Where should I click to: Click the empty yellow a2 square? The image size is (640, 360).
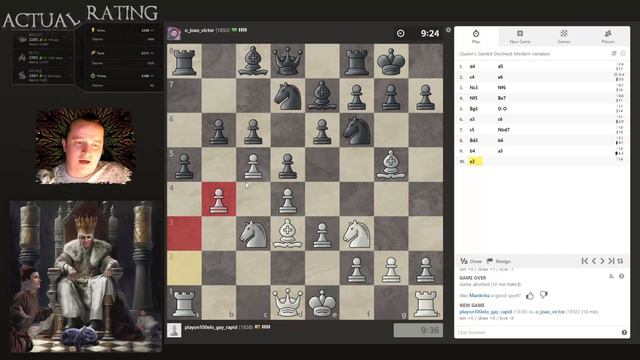184,268
